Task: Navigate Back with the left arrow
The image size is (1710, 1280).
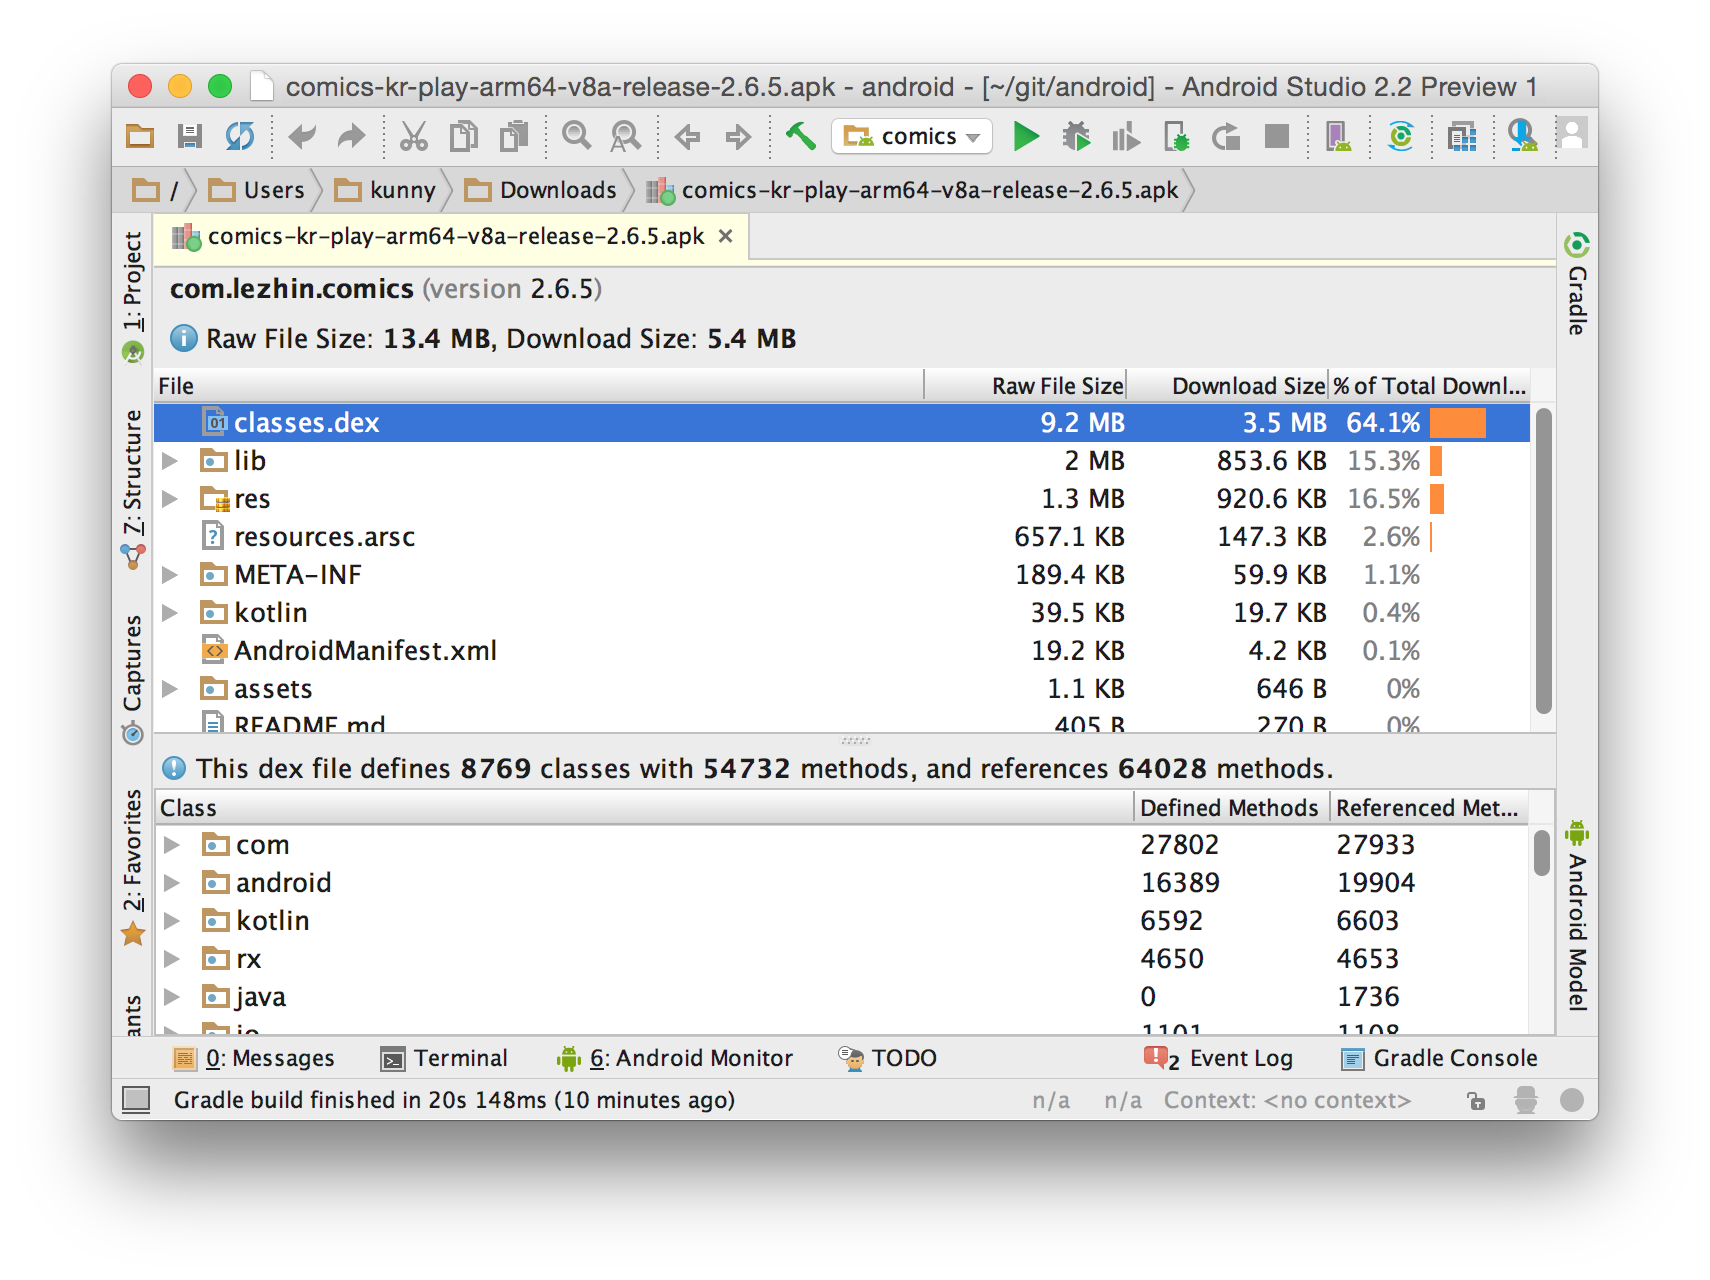Action: click(687, 137)
